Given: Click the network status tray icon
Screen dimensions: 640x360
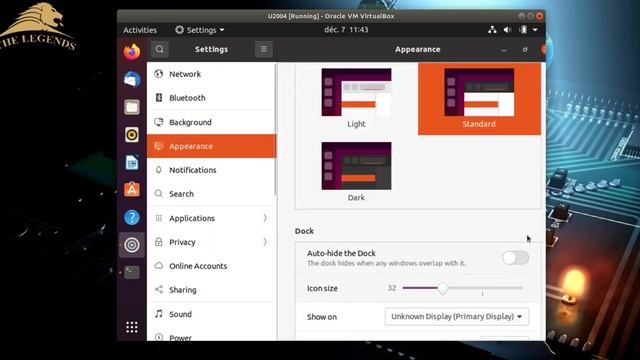Looking at the screenshot, I should 492,30.
